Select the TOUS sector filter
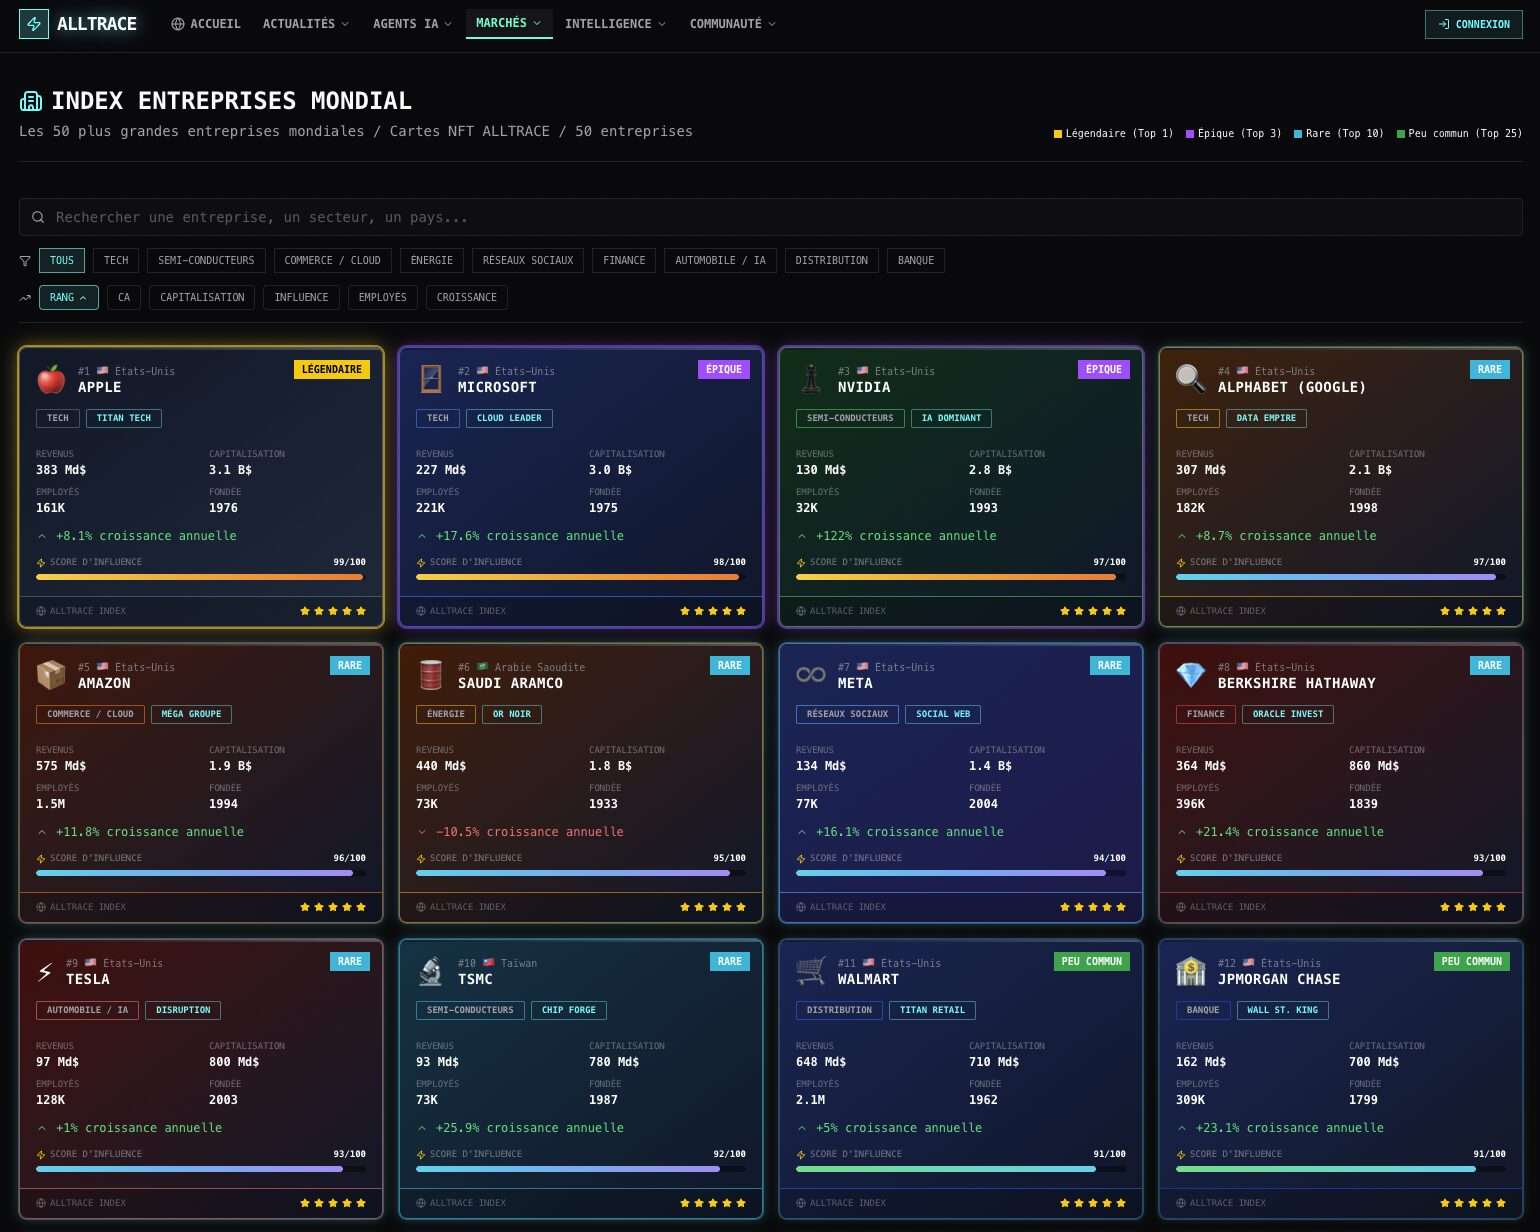 62,261
